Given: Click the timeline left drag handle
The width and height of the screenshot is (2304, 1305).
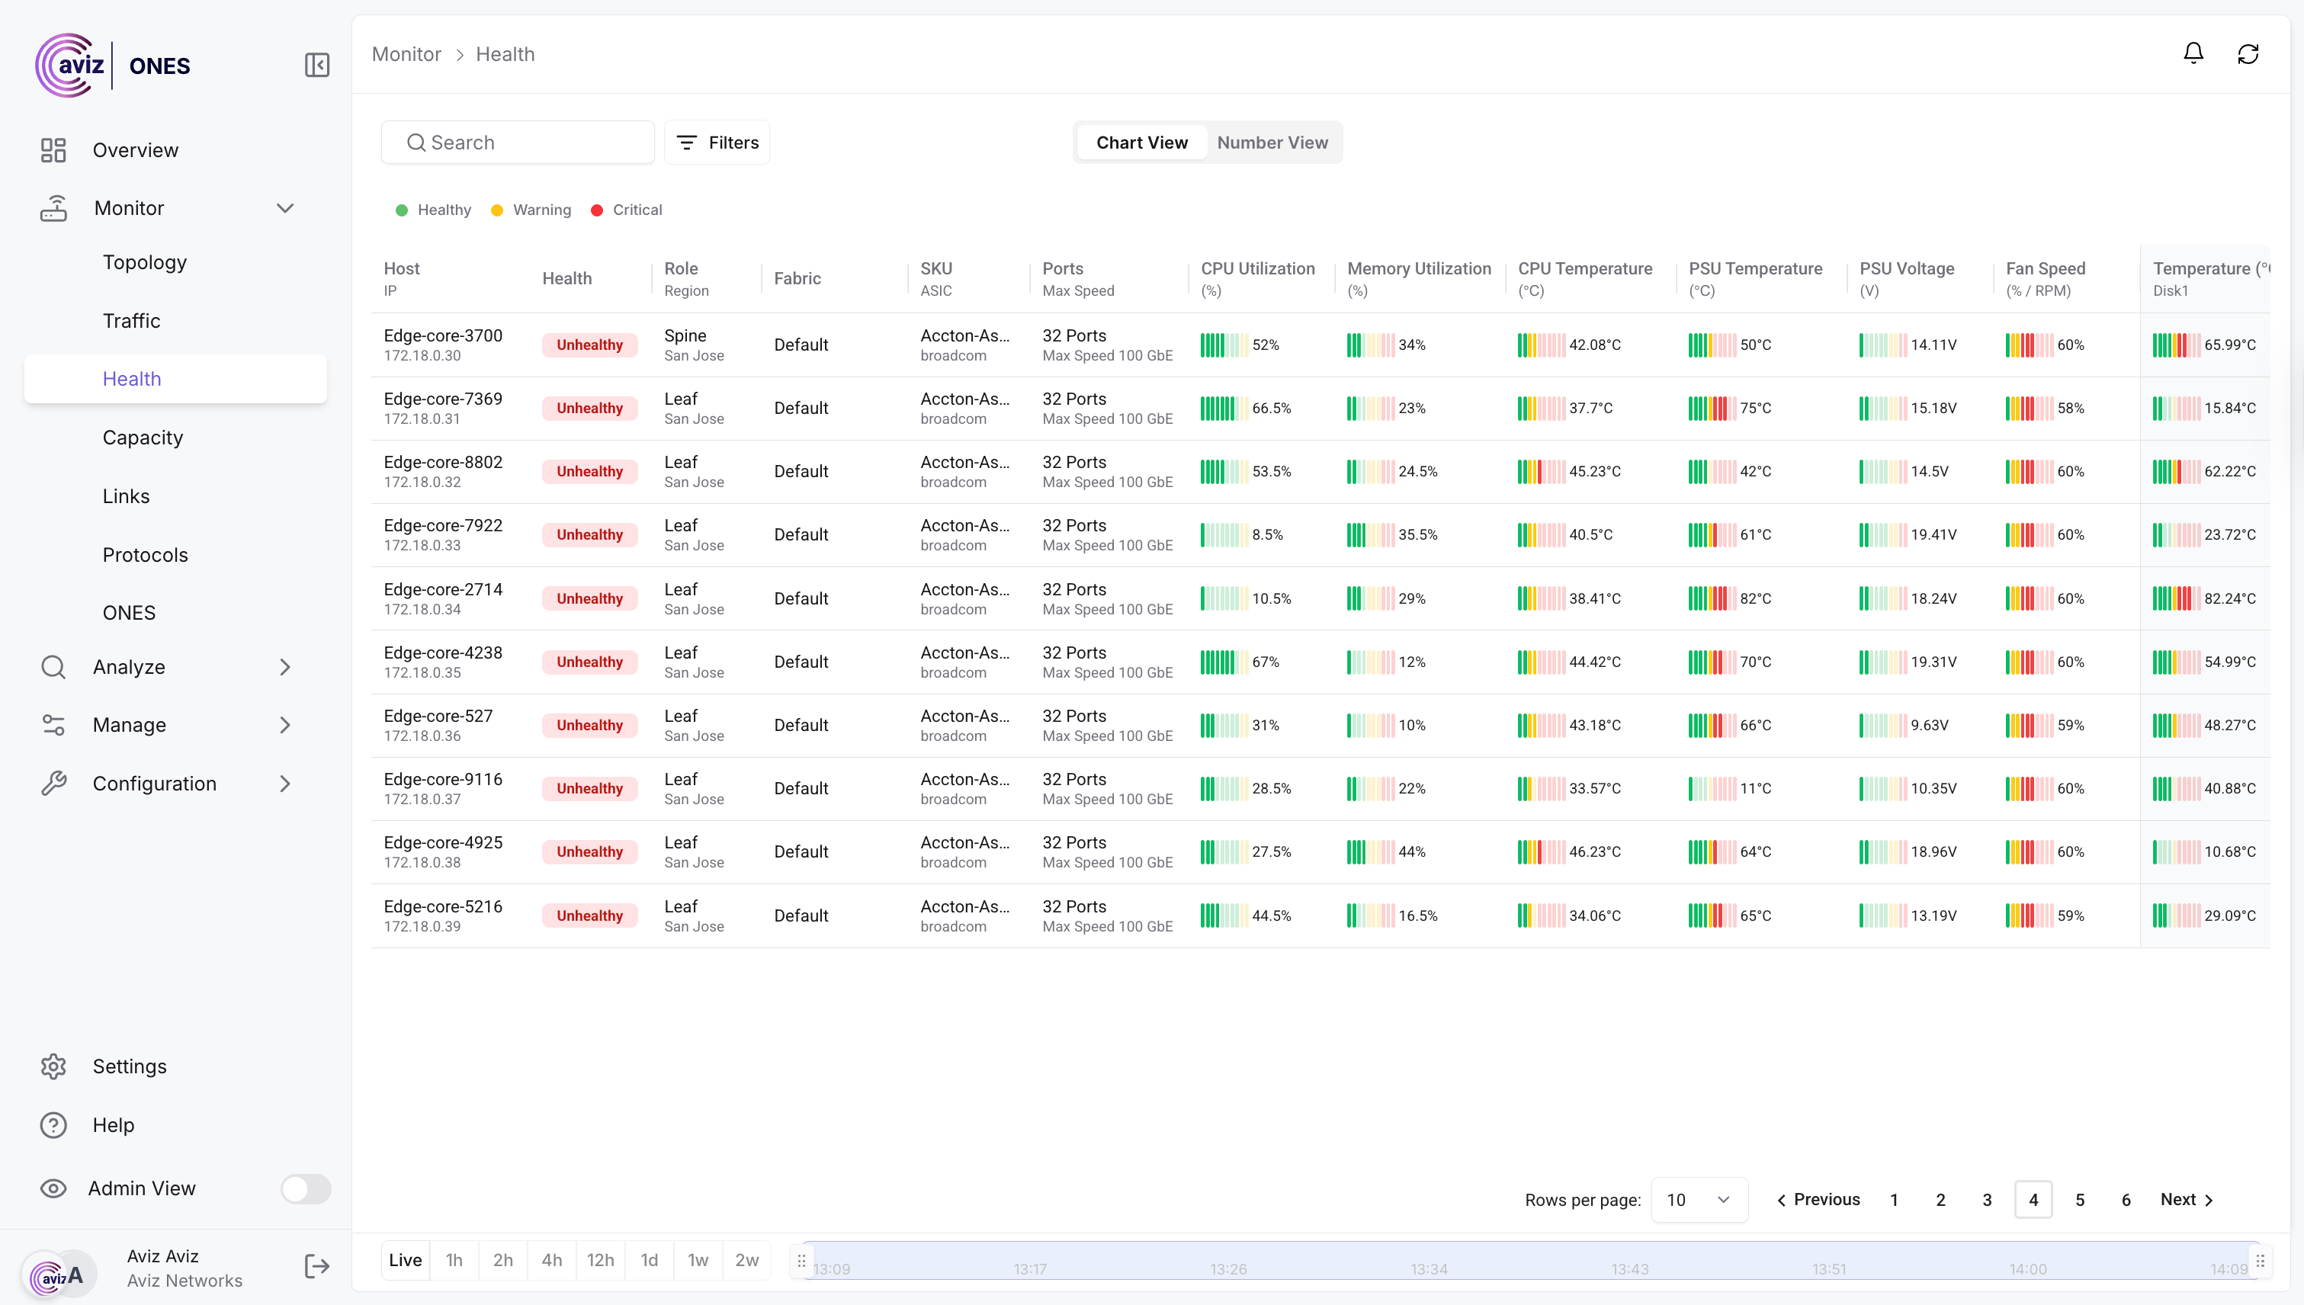Looking at the screenshot, I should [801, 1261].
